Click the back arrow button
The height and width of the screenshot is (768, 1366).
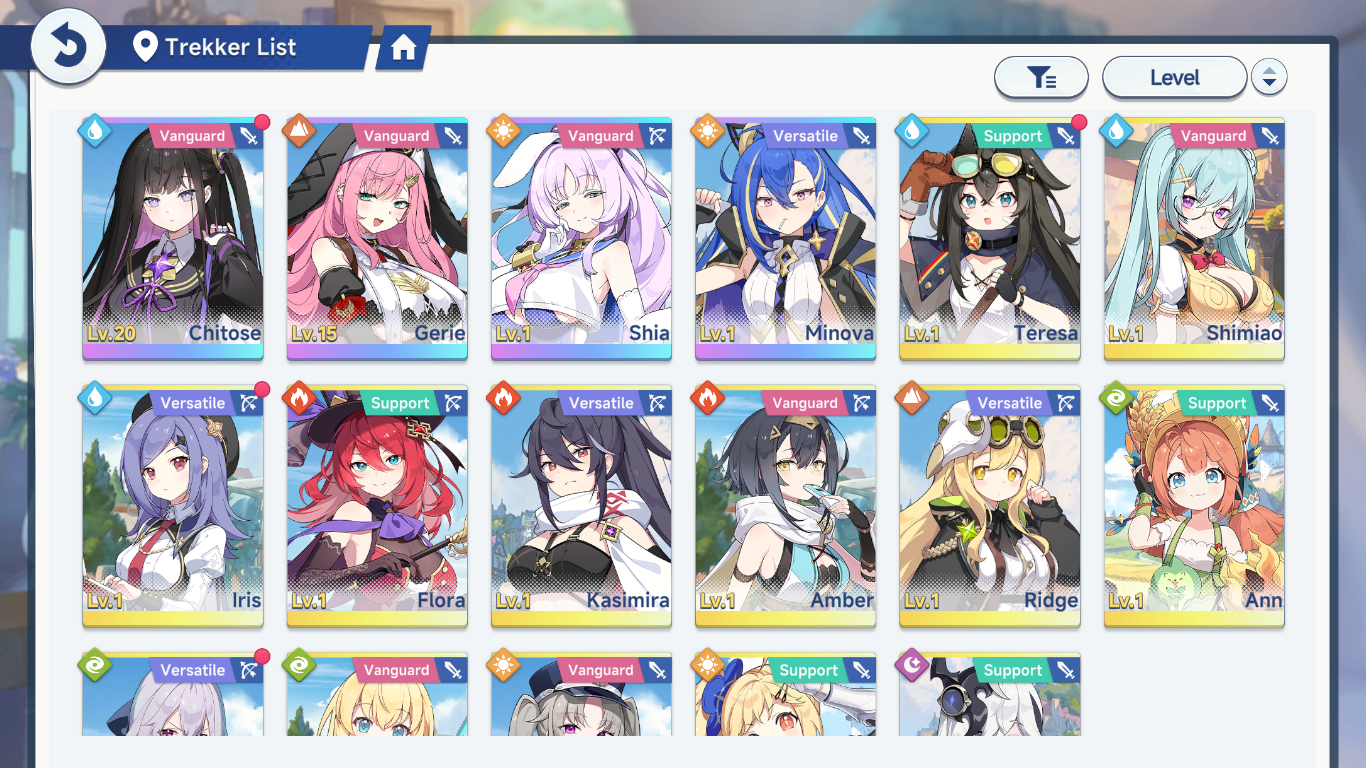coord(68,46)
